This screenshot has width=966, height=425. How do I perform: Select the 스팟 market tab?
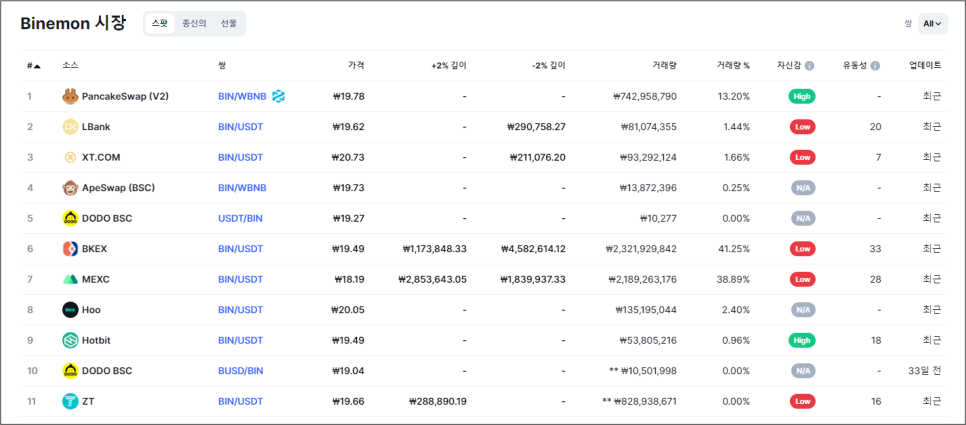tap(160, 24)
